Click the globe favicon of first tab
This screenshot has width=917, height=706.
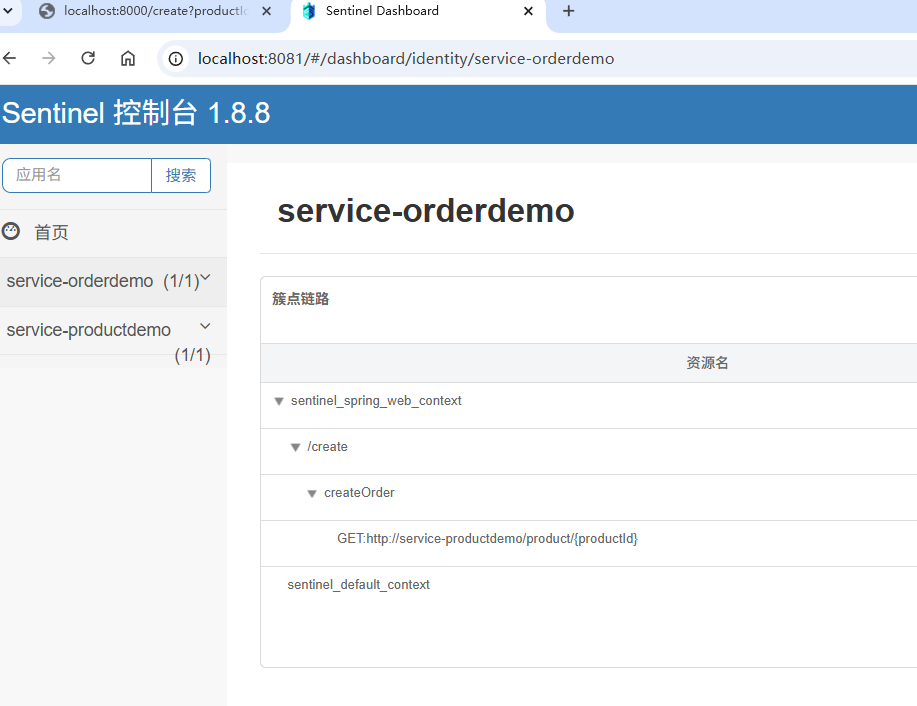click(47, 11)
